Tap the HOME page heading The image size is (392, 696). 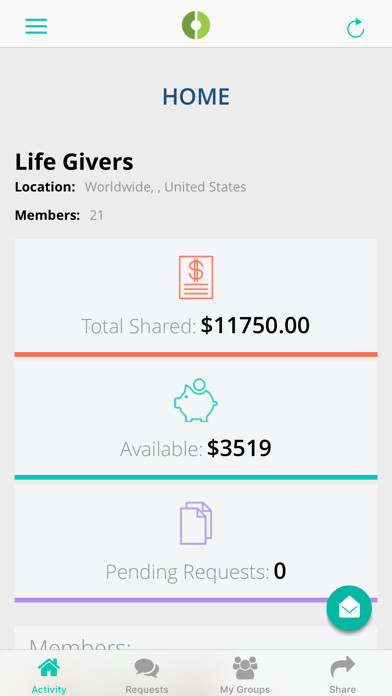pos(196,97)
